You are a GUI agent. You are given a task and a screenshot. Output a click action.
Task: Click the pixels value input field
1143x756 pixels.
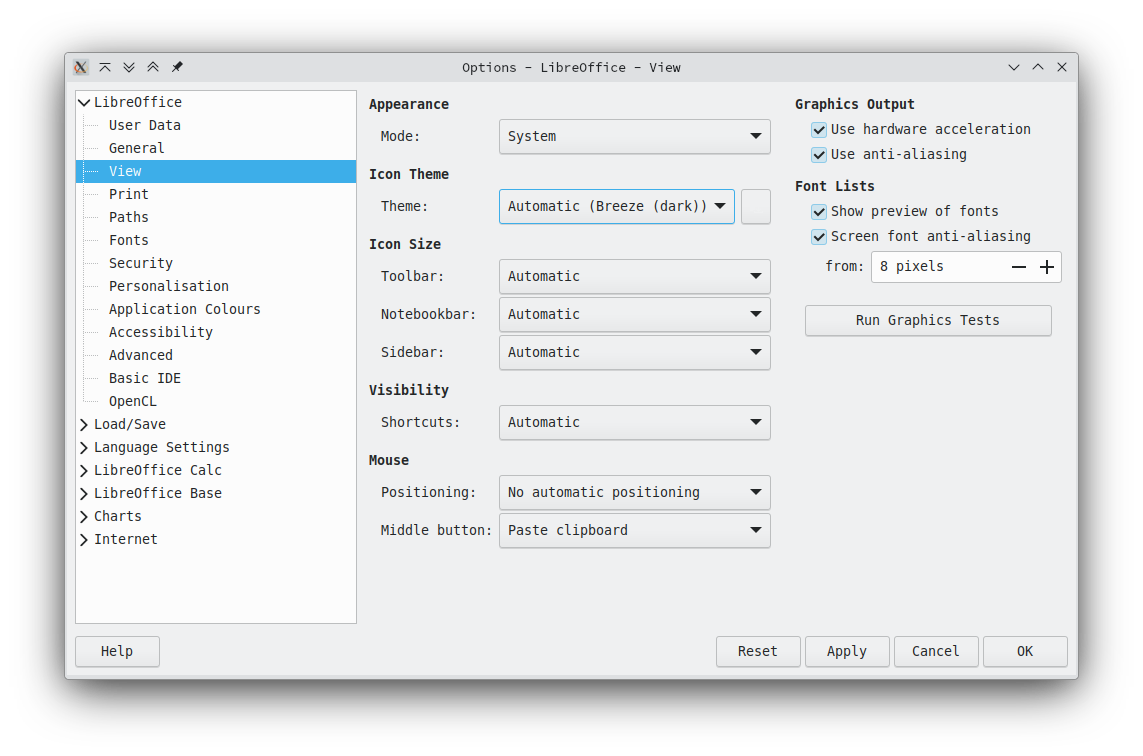(x=940, y=267)
